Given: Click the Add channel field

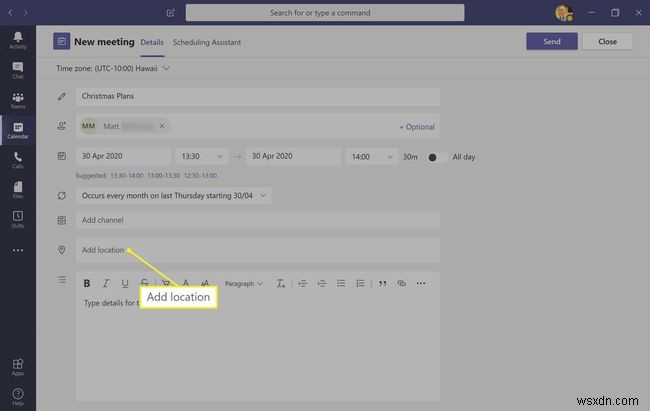Looking at the screenshot, I should (x=258, y=220).
